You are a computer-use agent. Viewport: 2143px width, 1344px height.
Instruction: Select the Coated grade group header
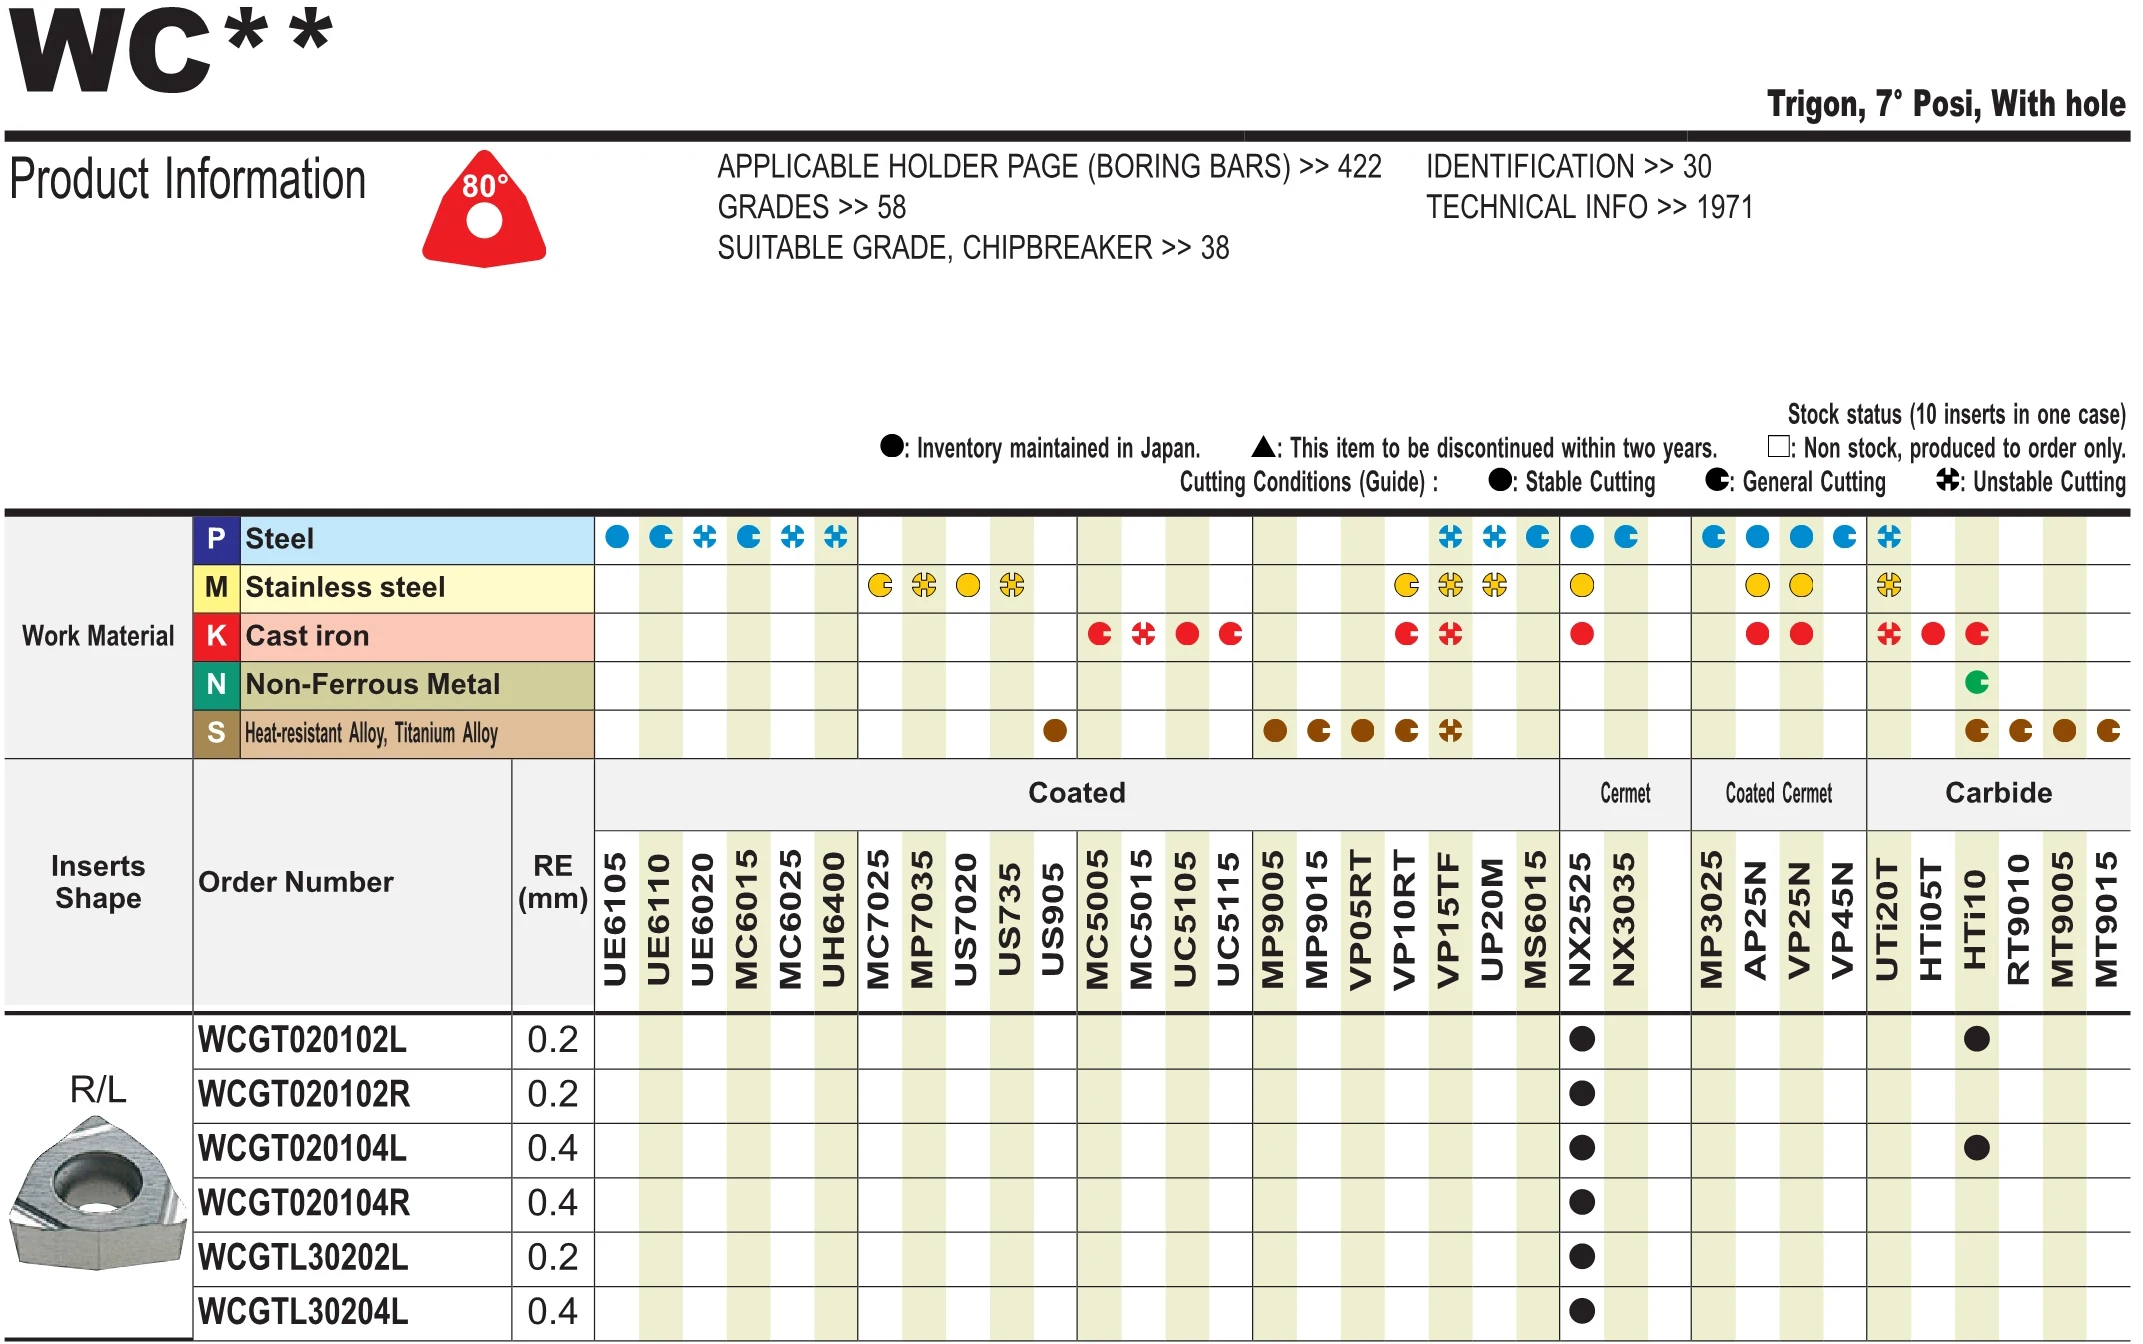coord(1076,793)
